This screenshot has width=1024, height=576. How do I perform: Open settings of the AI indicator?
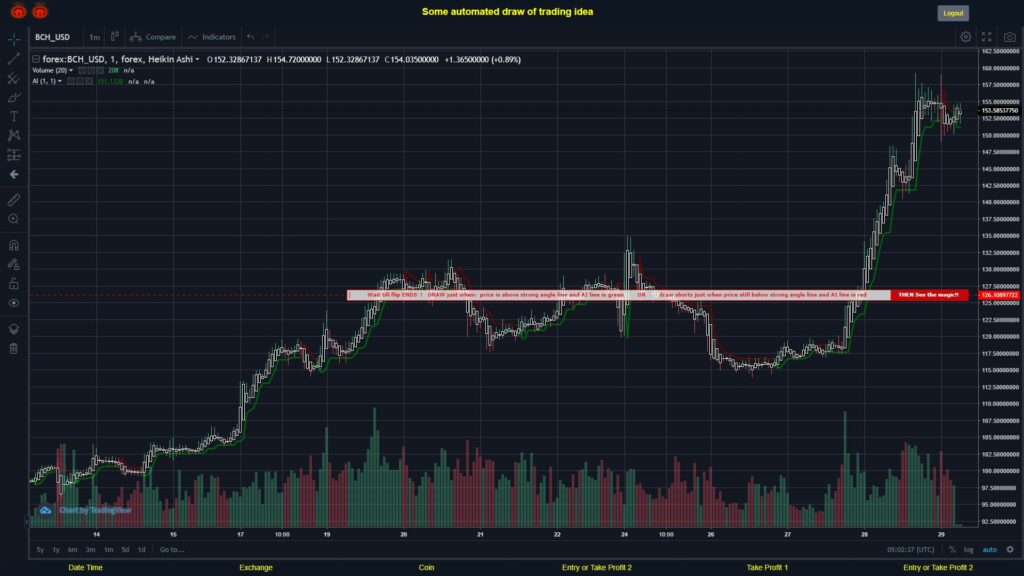click(x=80, y=81)
